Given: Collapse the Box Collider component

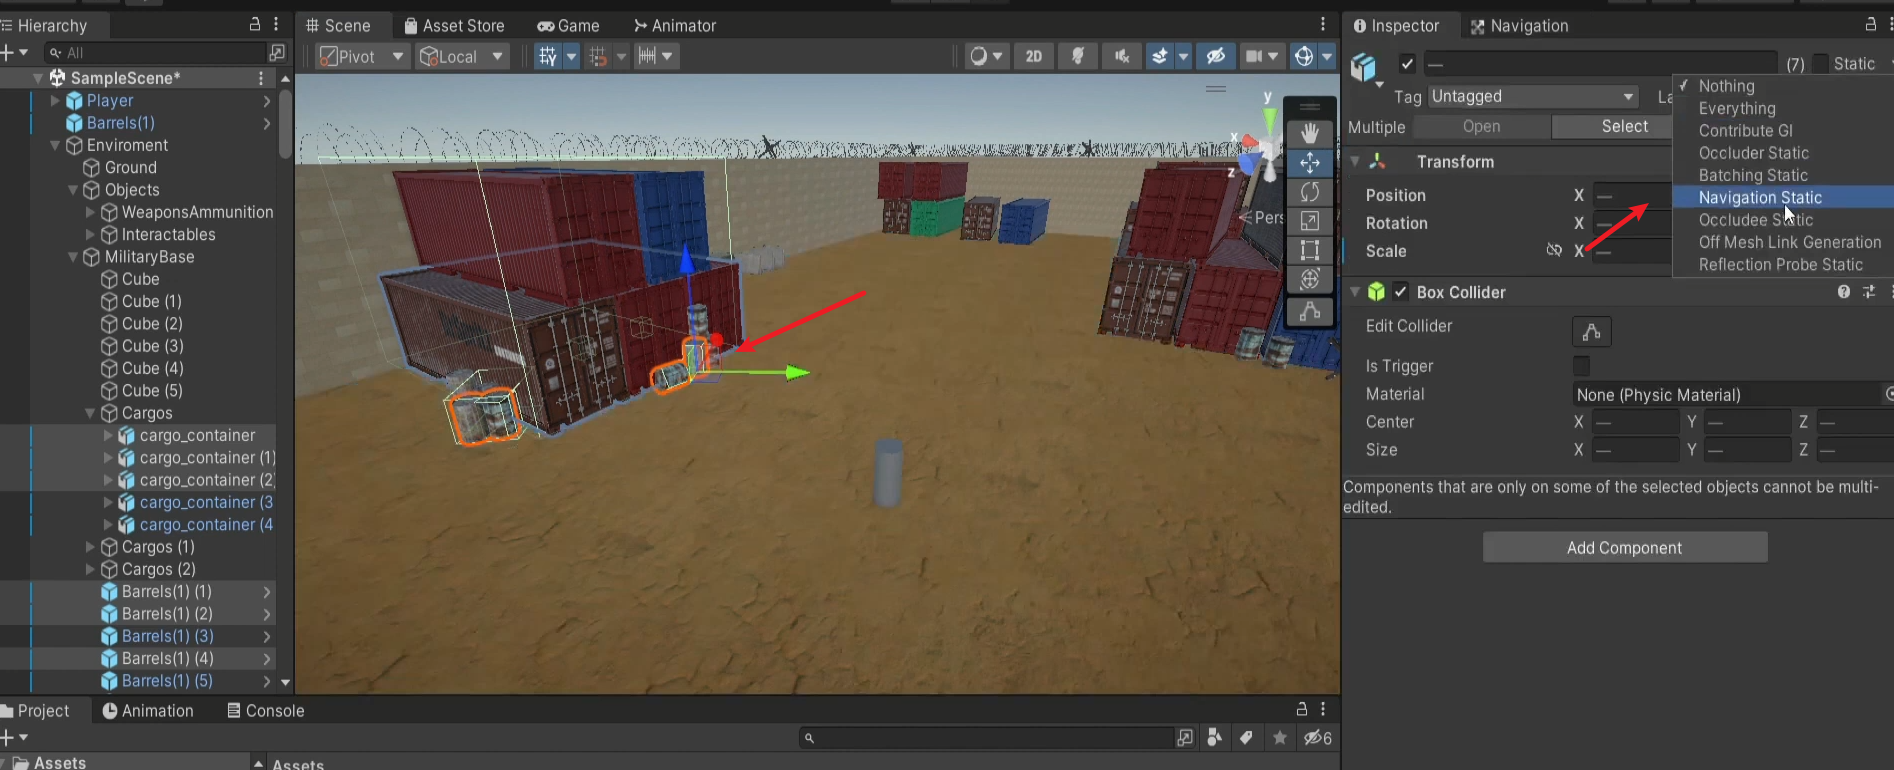Looking at the screenshot, I should (1355, 292).
